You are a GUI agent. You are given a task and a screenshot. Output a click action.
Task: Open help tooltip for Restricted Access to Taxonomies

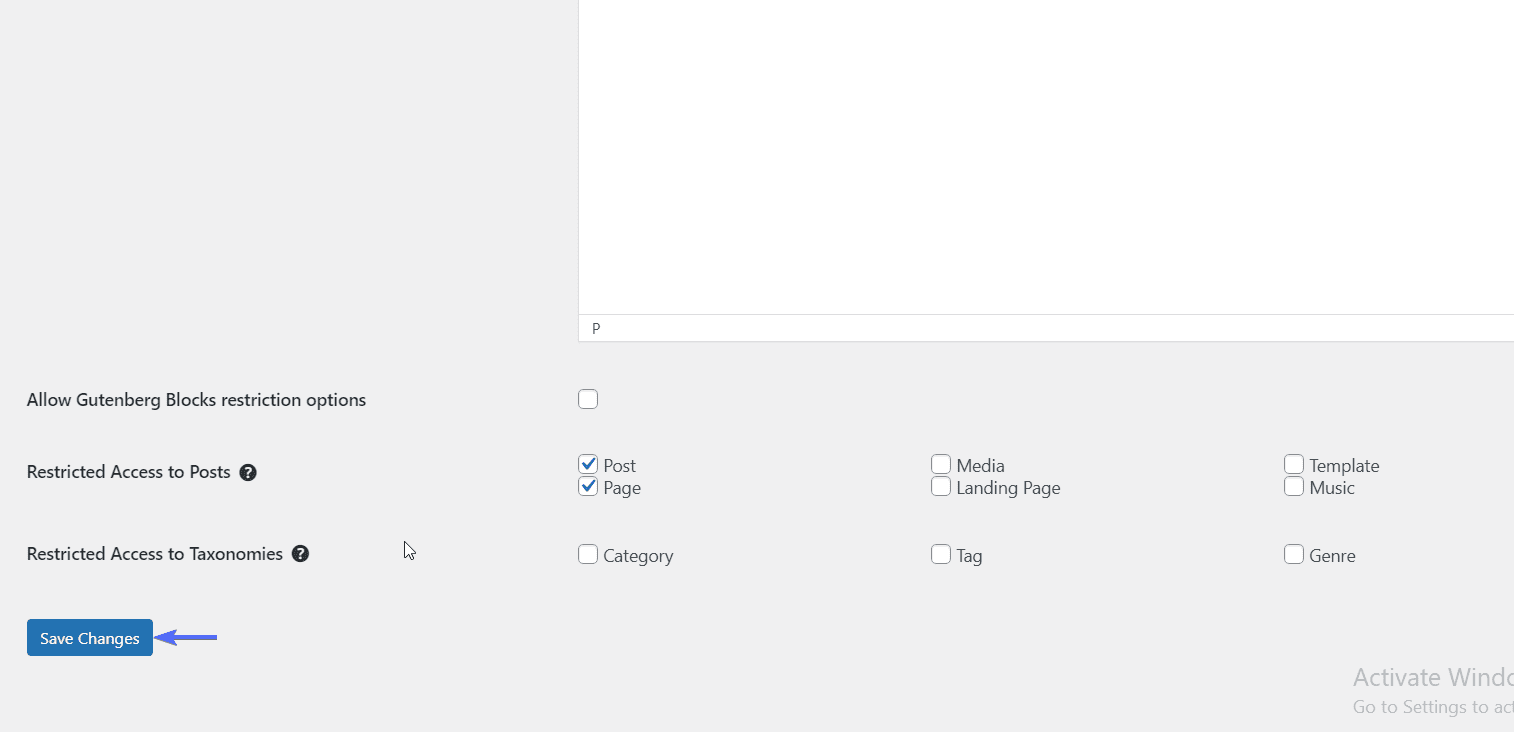[x=300, y=553]
